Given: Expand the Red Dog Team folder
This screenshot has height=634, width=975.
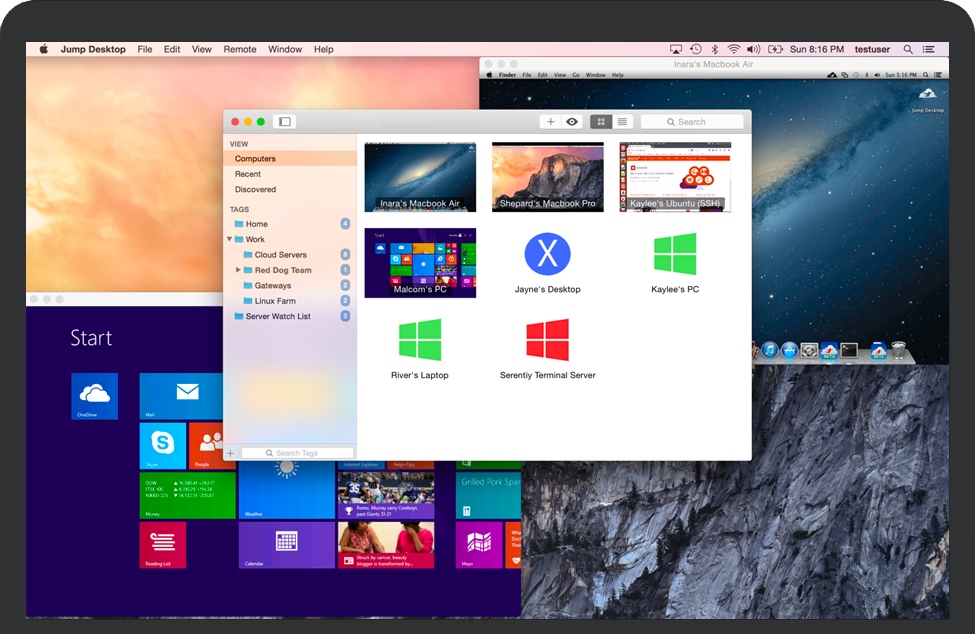Looking at the screenshot, I should point(238,270).
